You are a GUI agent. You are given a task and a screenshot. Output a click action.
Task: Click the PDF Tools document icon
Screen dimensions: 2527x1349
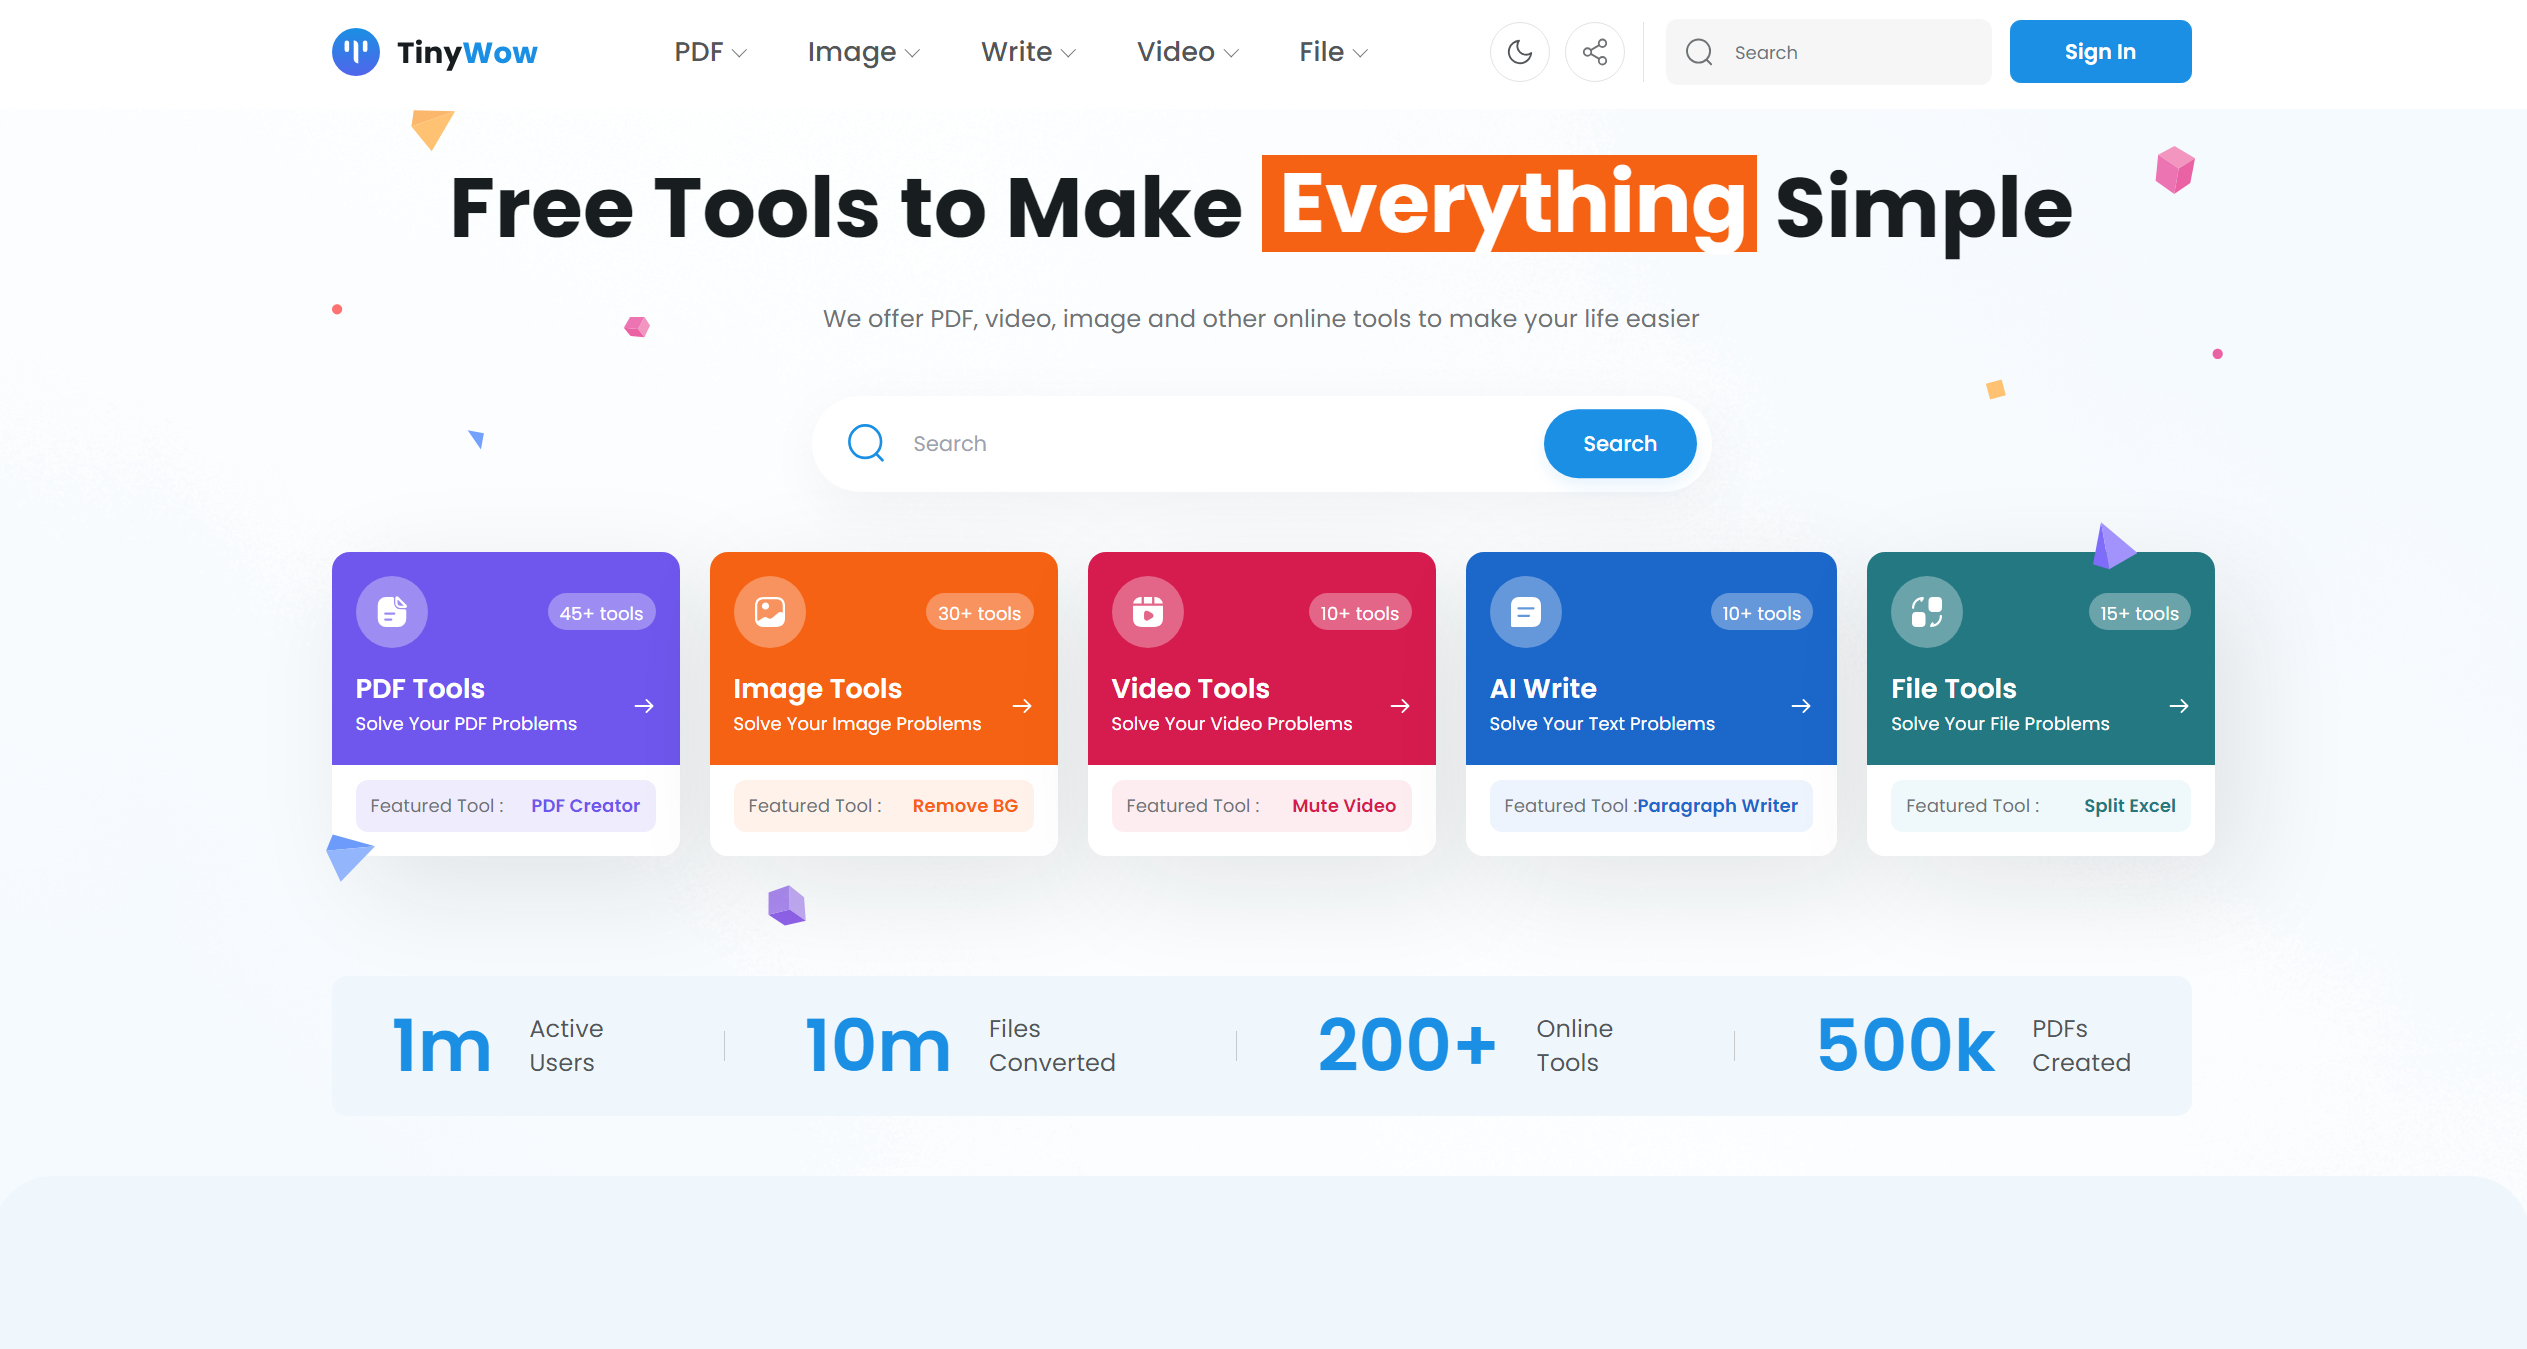point(392,612)
